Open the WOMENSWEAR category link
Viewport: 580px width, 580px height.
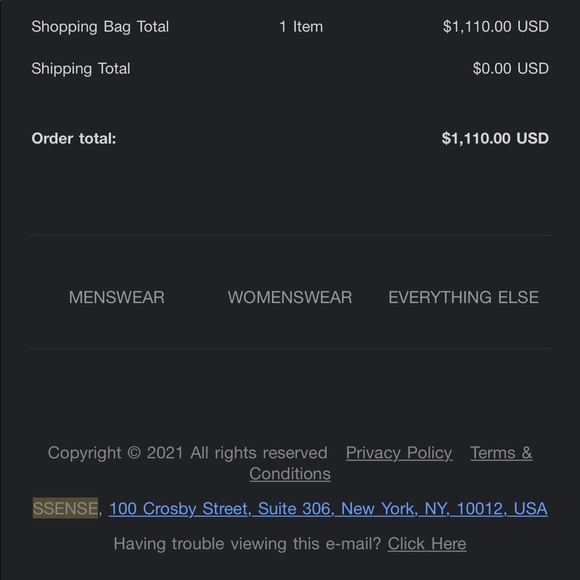pyautogui.click(x=290, y=297)
